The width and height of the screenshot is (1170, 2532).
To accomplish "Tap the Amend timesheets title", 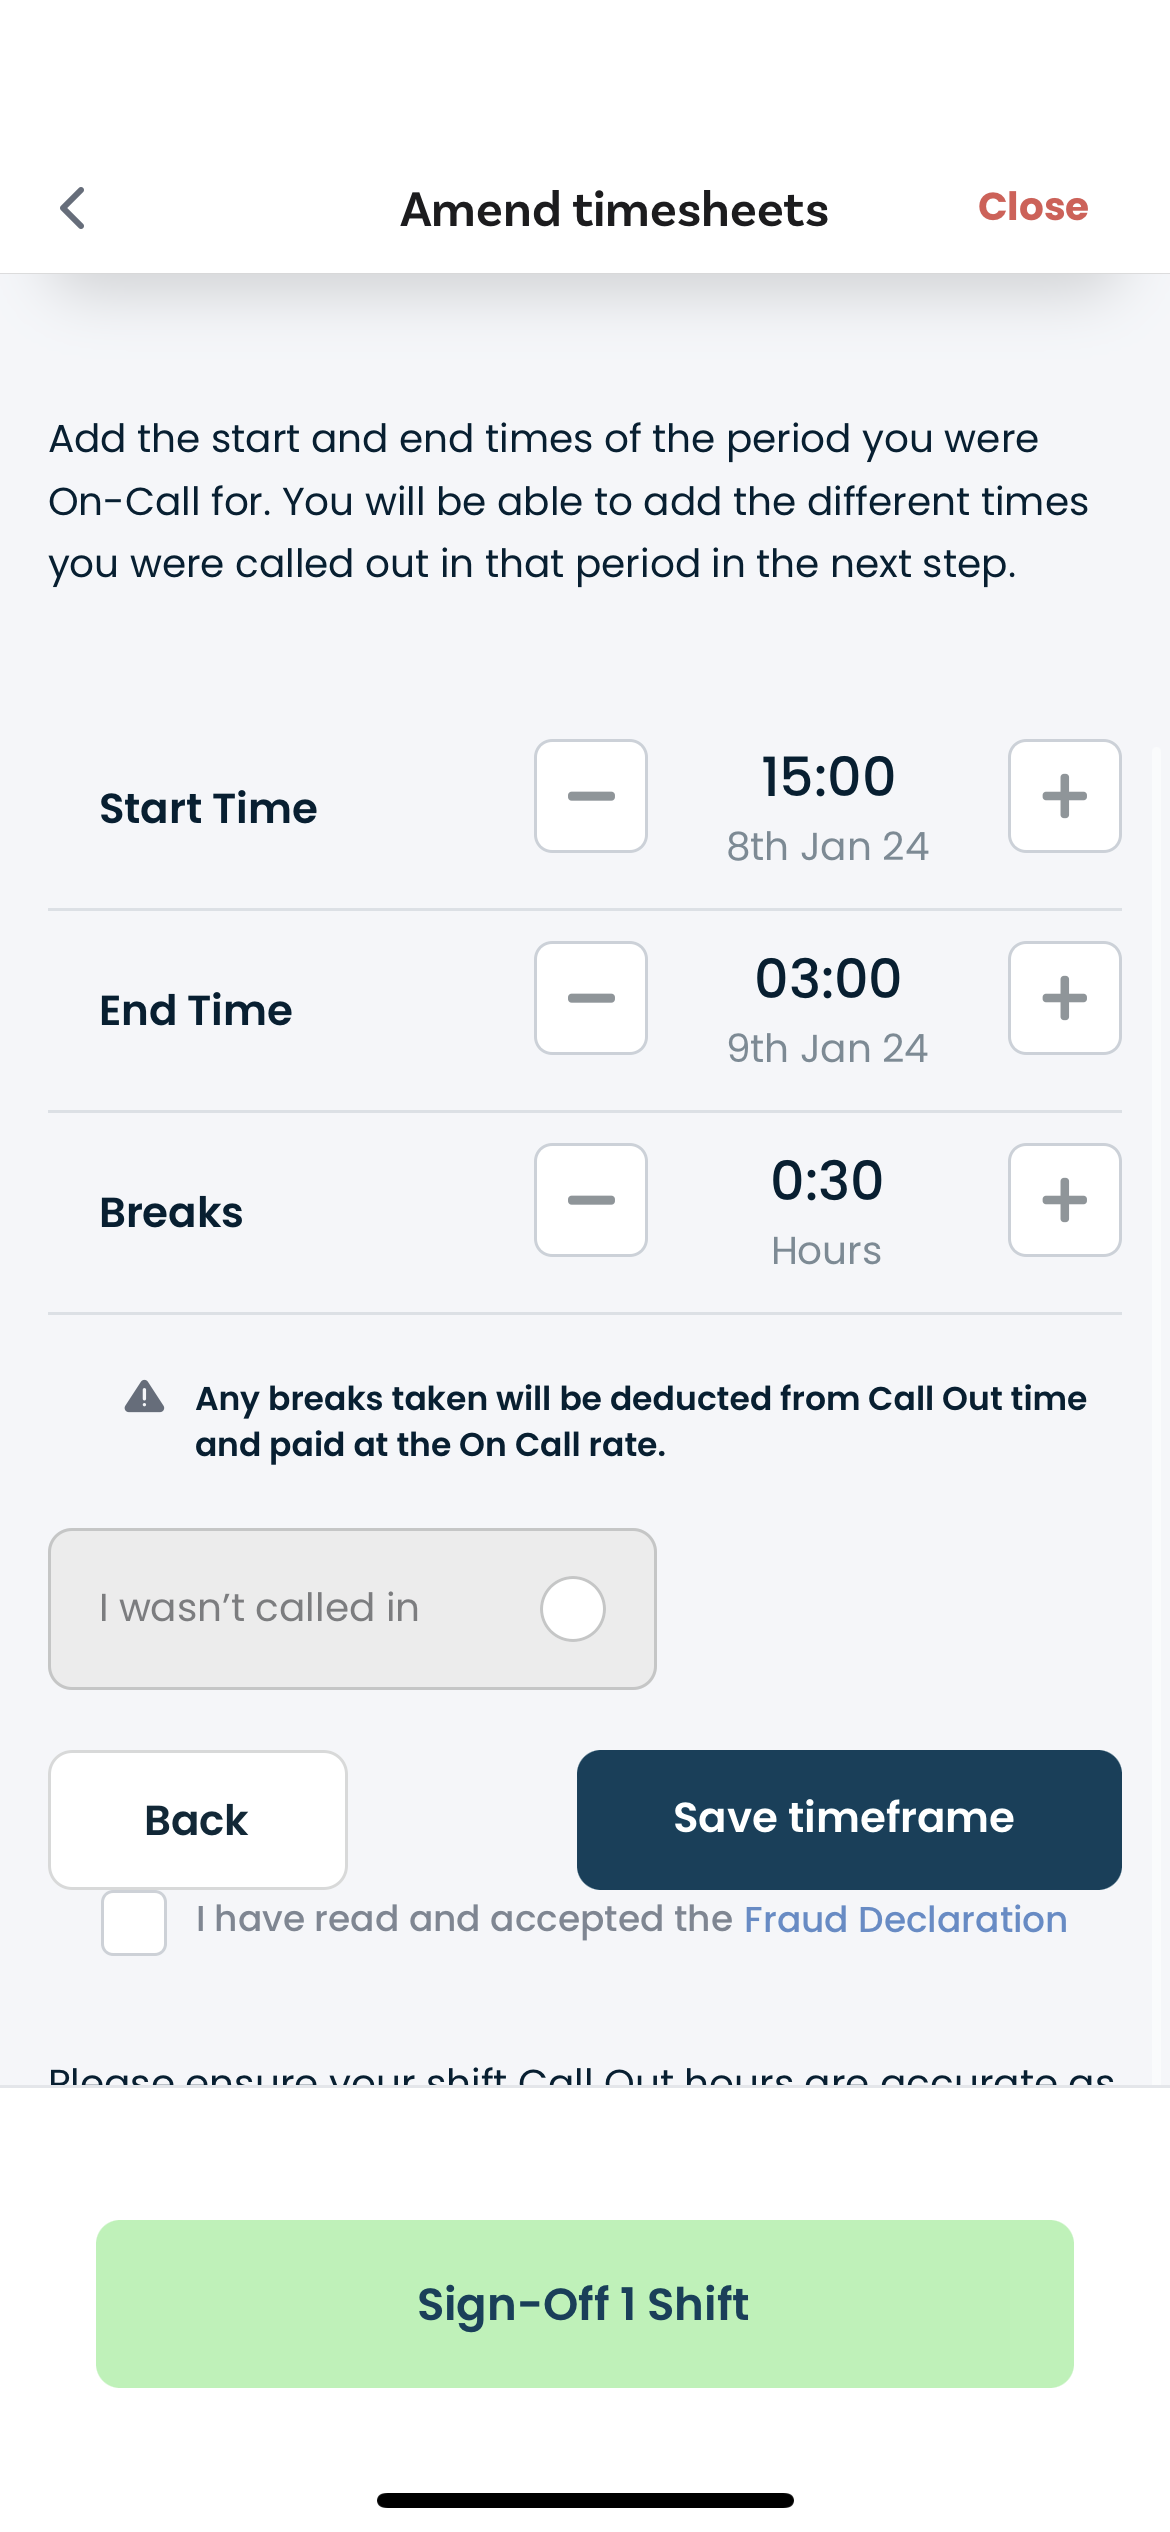I will (x=614, y=208).
